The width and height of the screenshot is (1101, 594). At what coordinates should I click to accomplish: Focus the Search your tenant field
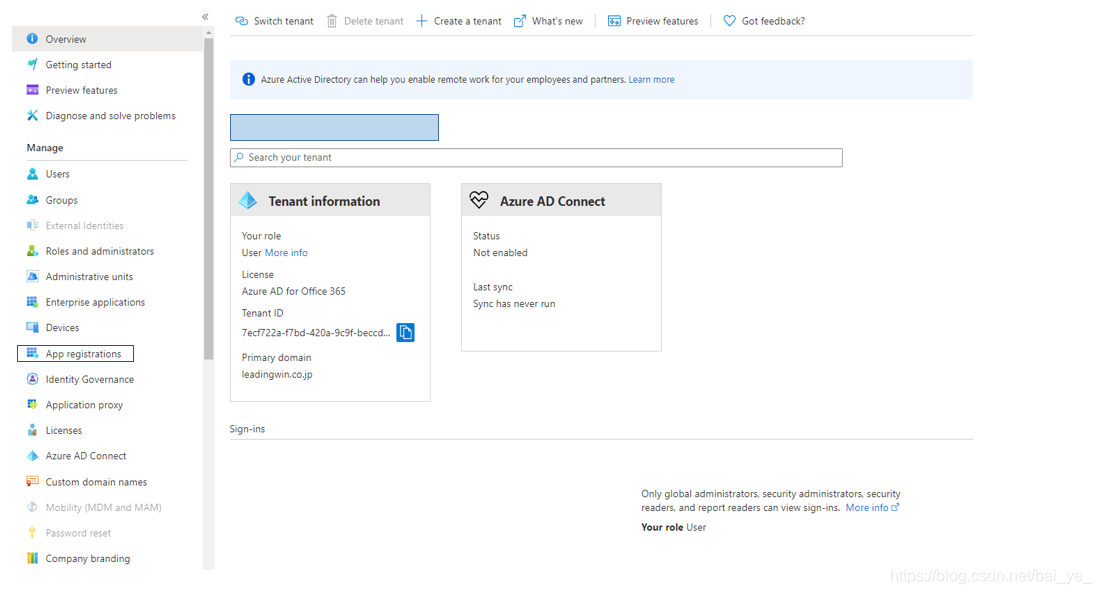click(536, 157)
